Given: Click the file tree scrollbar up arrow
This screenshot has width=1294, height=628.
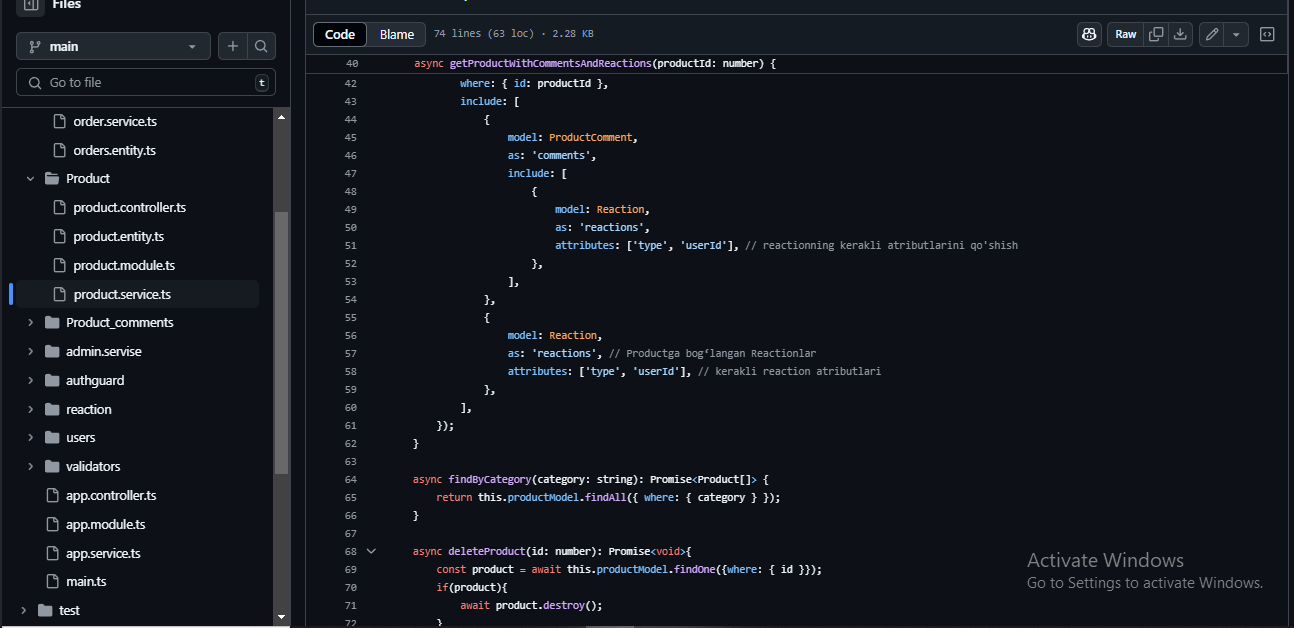Looking at the screenshot, I should click(282, 117).
